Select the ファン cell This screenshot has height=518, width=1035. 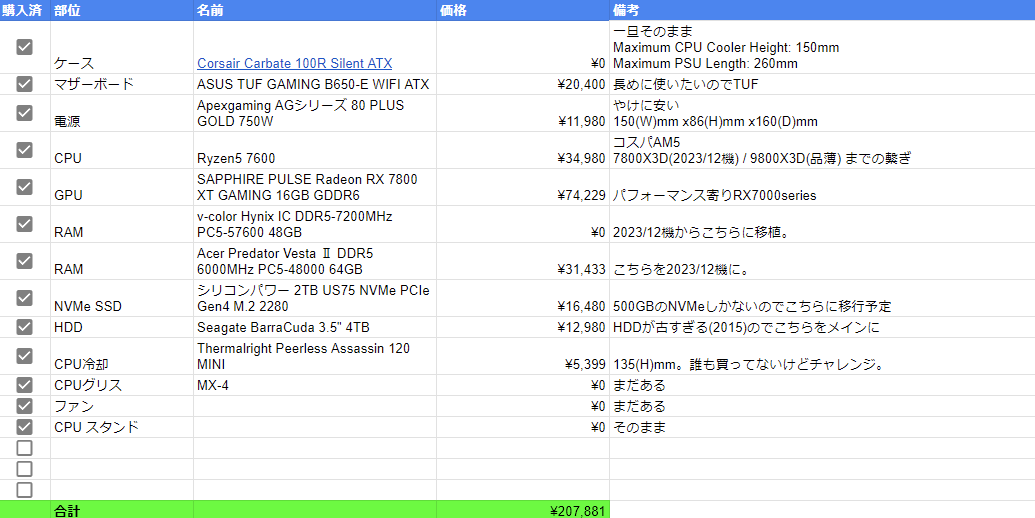(122, 406)
